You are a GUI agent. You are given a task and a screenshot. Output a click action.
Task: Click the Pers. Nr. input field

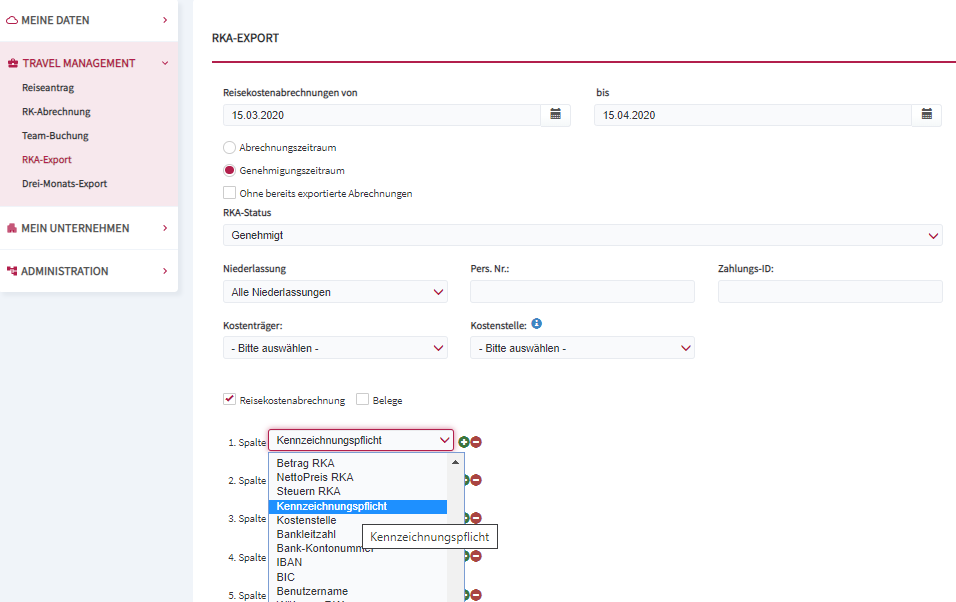click(582, 292)
